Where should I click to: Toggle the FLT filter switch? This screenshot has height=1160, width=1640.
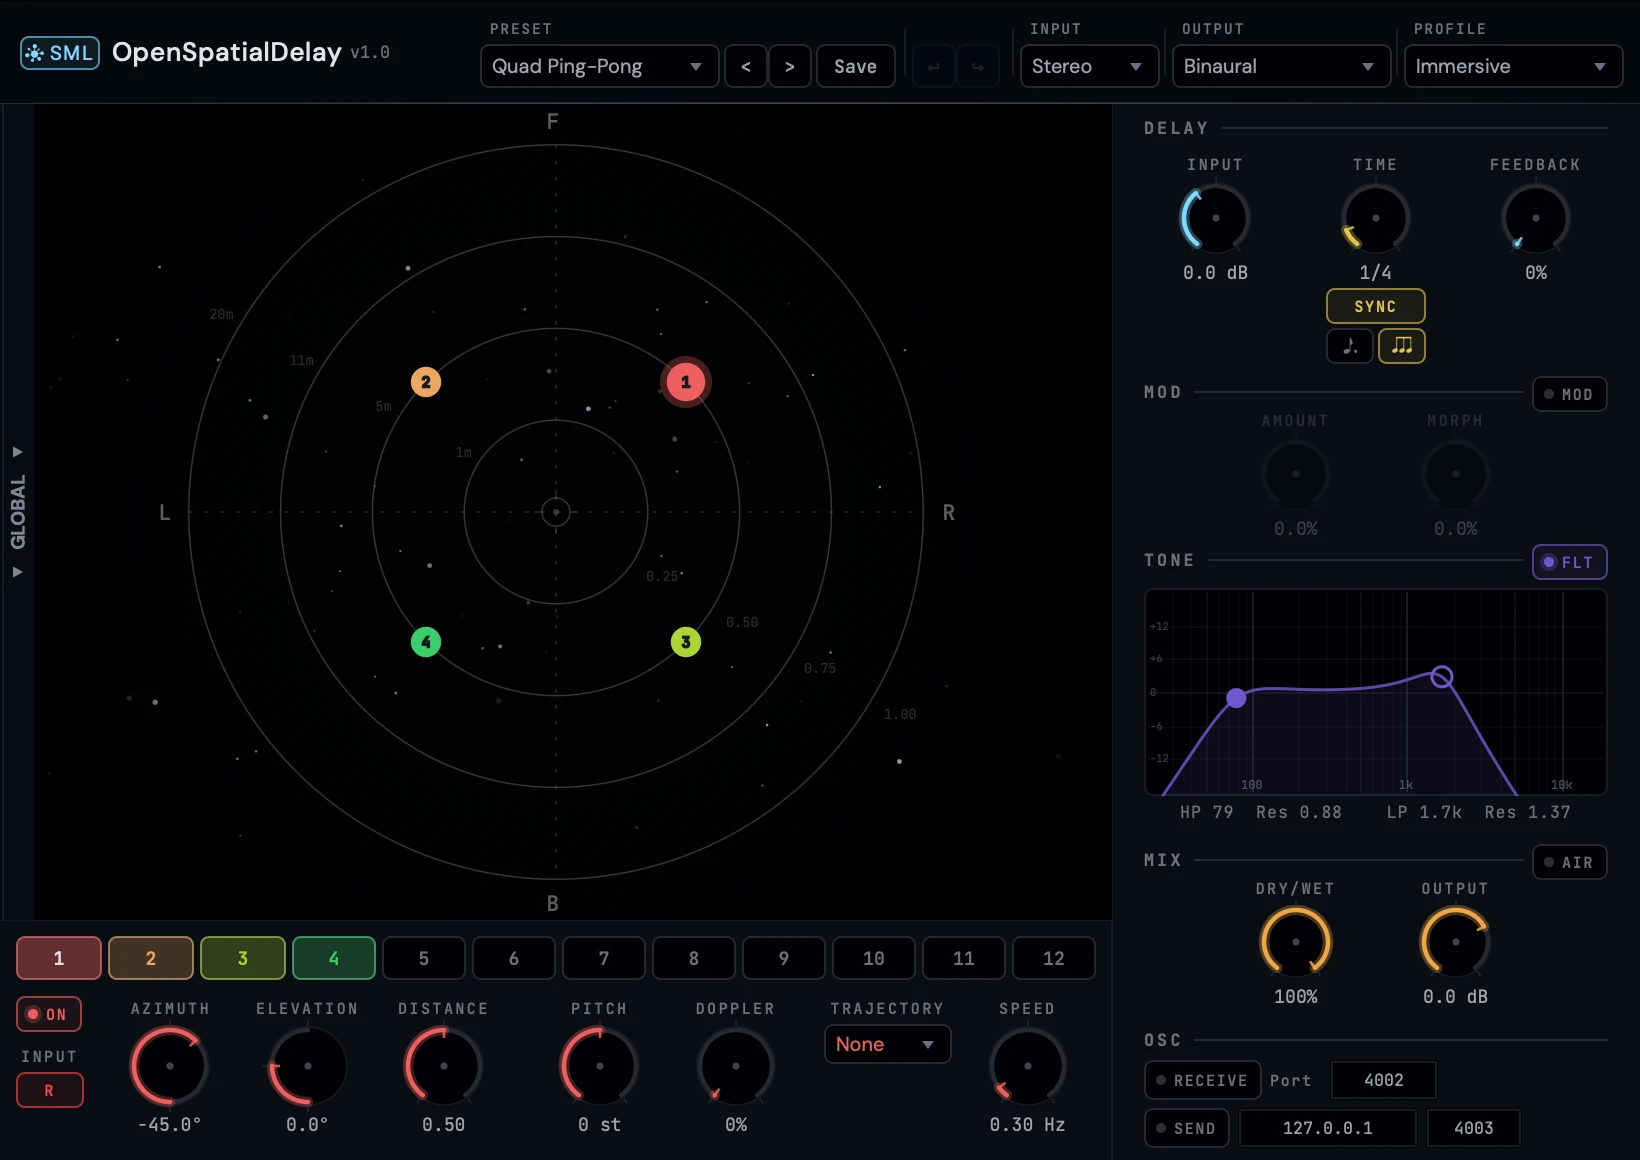(1569, 563)
